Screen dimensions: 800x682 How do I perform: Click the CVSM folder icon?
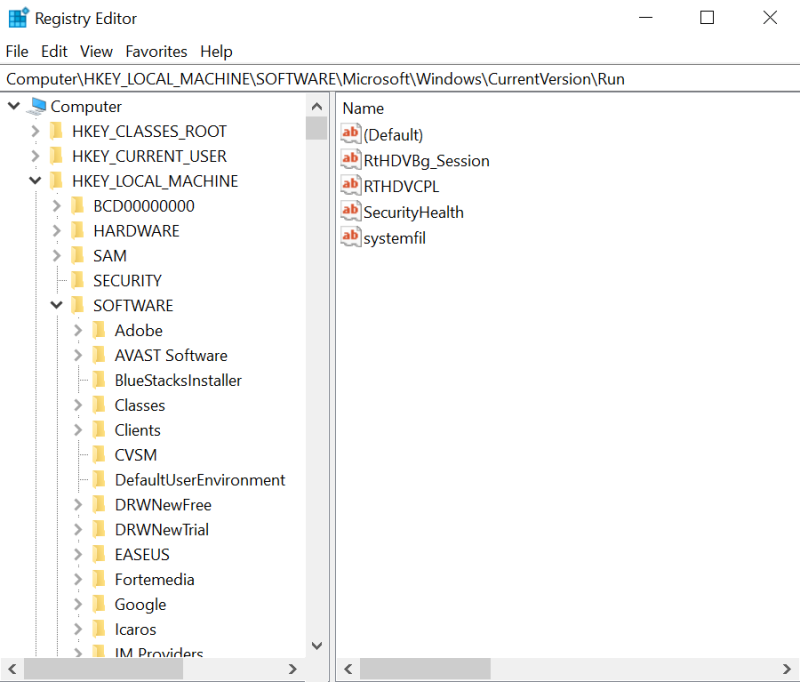coord(99,454)
